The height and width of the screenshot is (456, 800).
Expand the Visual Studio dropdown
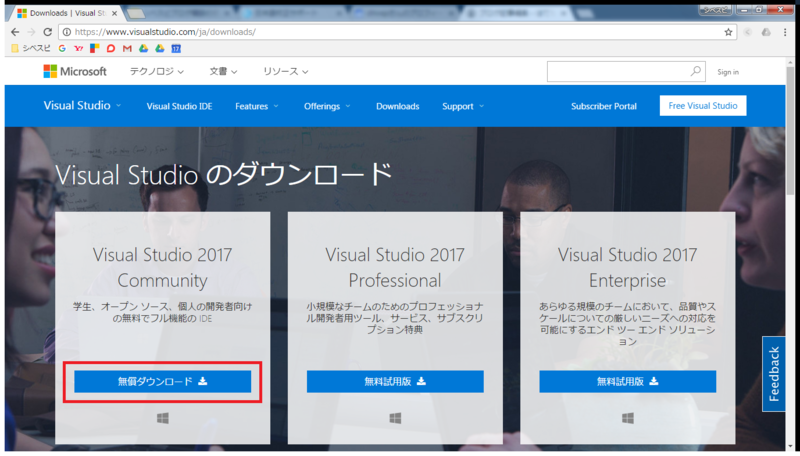[82, 106]
